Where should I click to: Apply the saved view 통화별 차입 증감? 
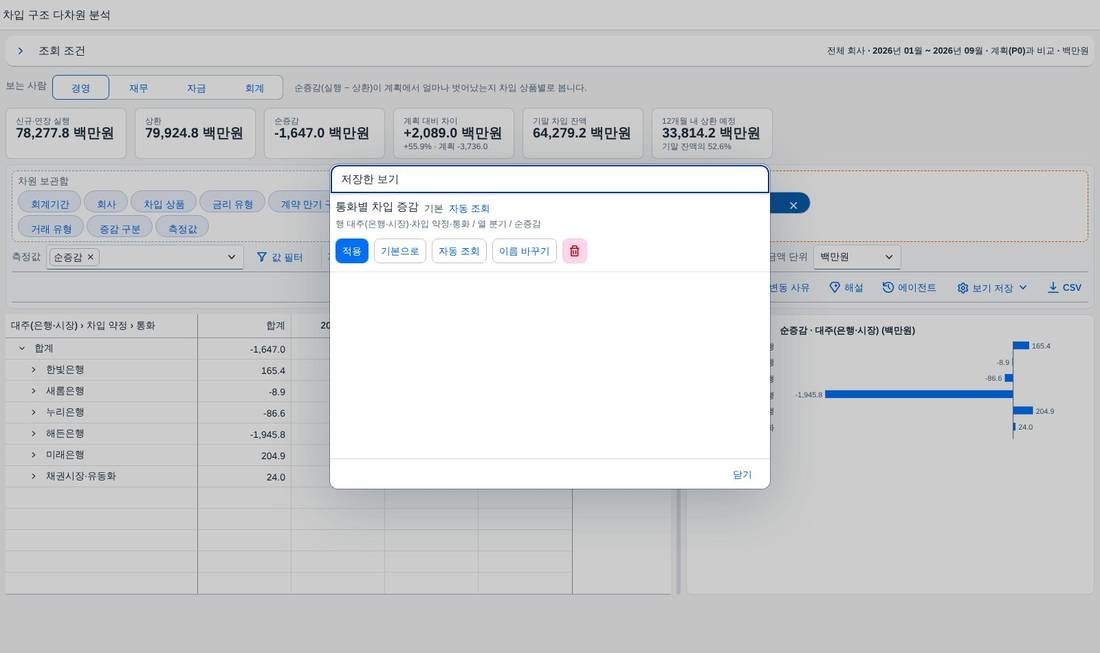tap(351, 251)
